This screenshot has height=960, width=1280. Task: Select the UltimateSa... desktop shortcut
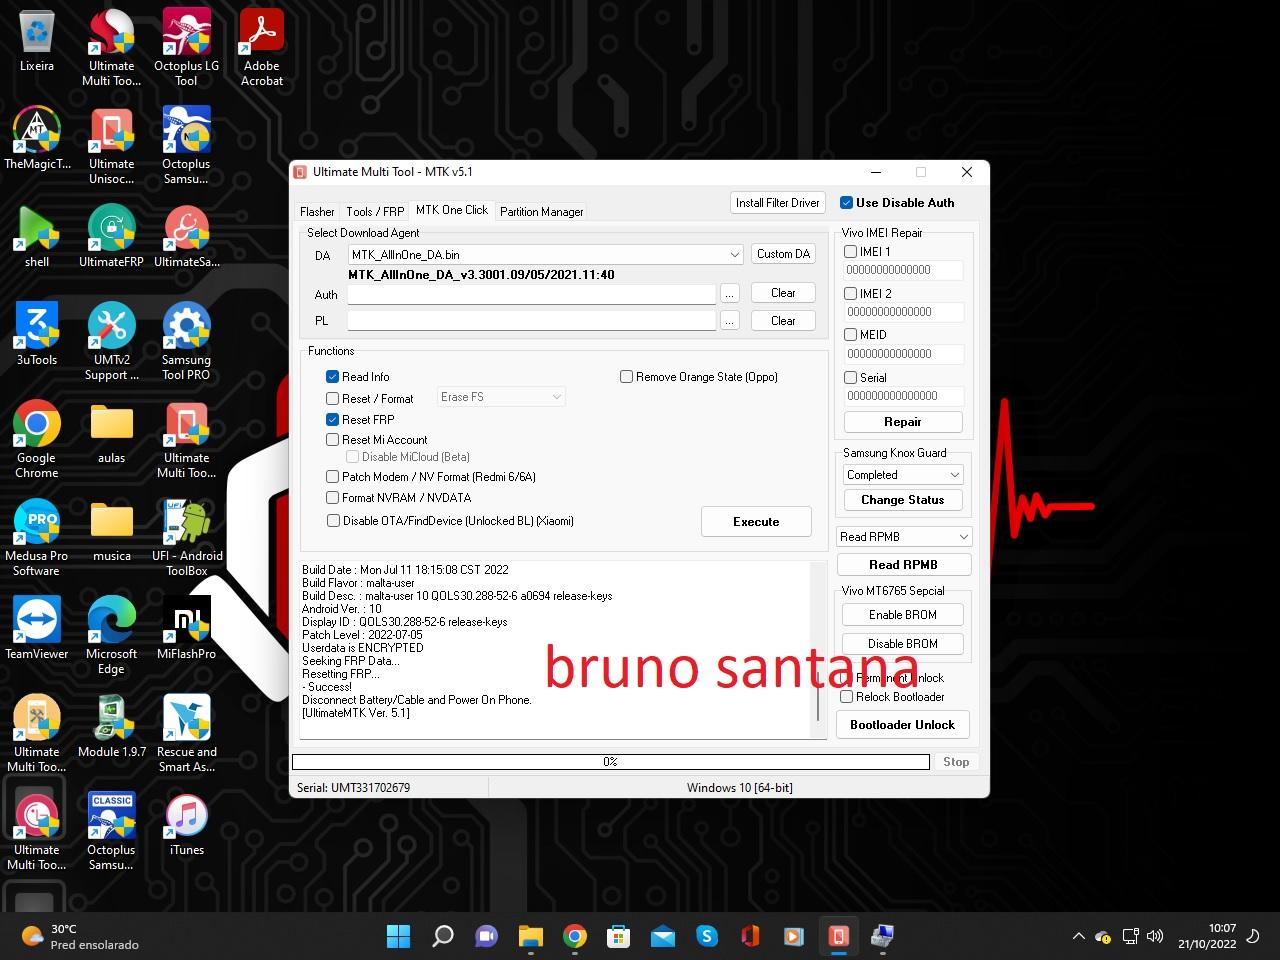pyautogui.click(x=186, y=237)
